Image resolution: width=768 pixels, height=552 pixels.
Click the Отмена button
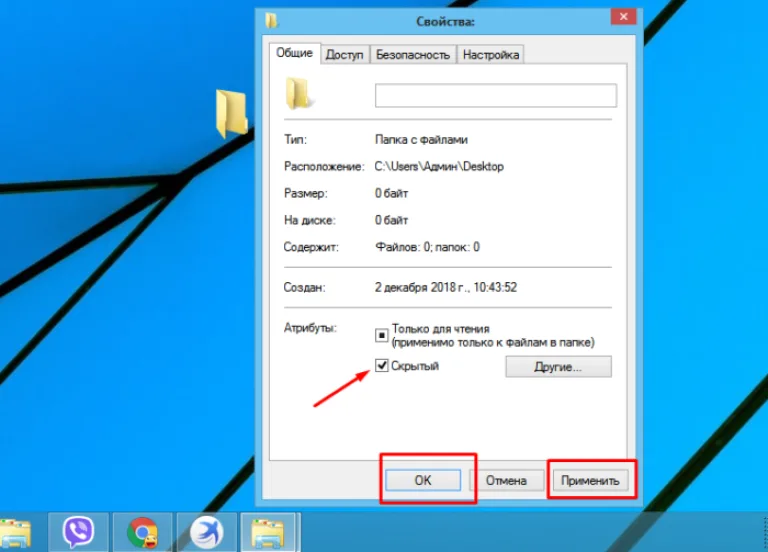click(506, 480)
